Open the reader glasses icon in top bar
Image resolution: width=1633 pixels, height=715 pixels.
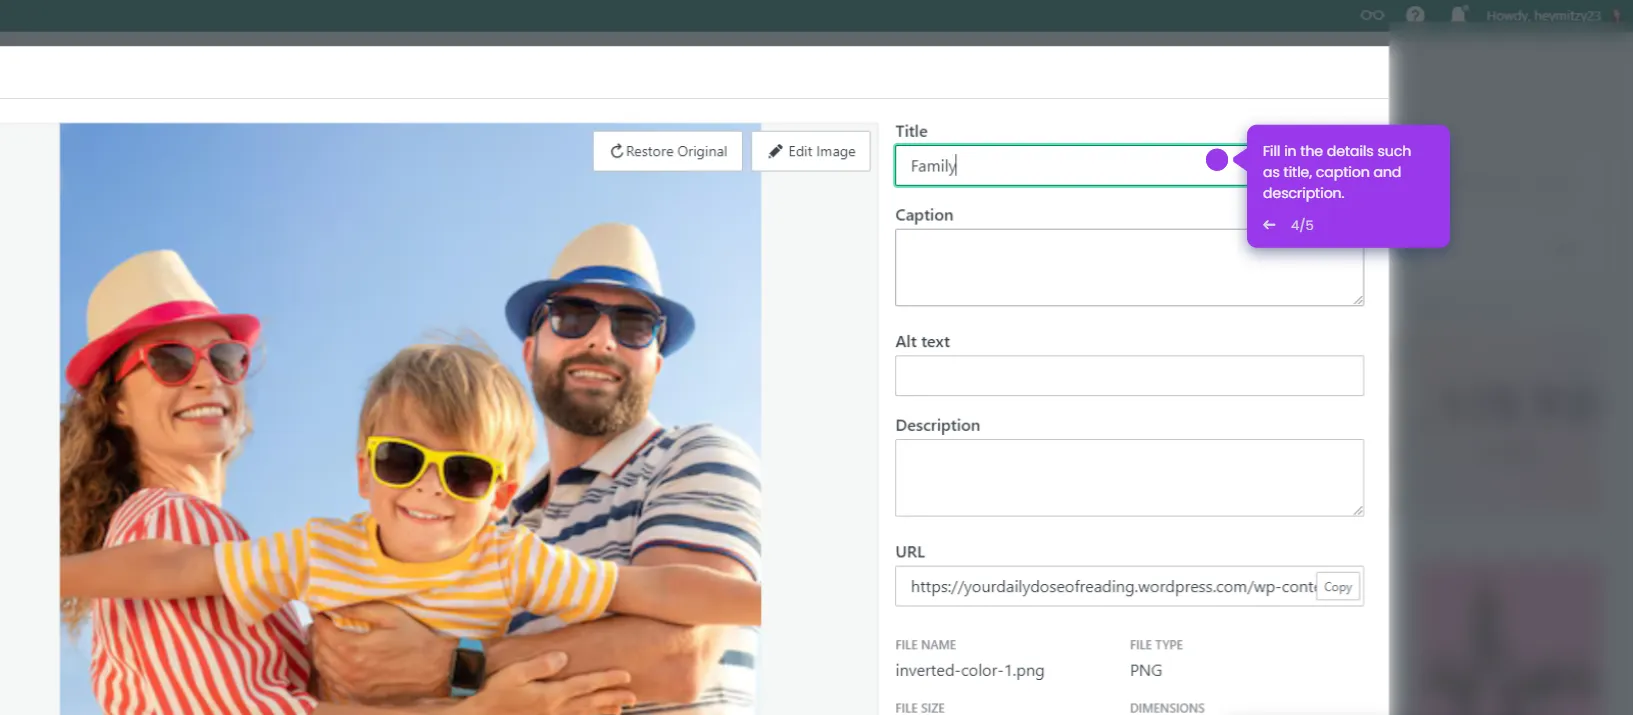coord(1372,15)
